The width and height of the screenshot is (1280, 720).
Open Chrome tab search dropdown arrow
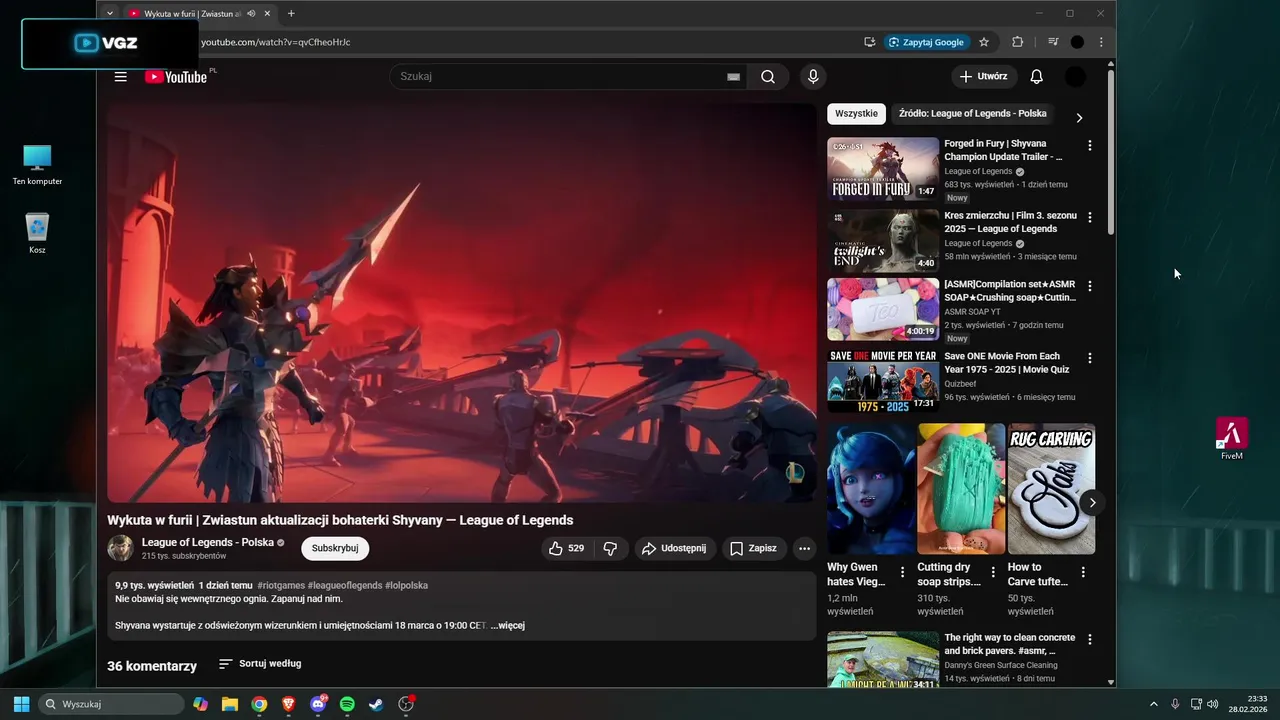(x=110, y=14)
